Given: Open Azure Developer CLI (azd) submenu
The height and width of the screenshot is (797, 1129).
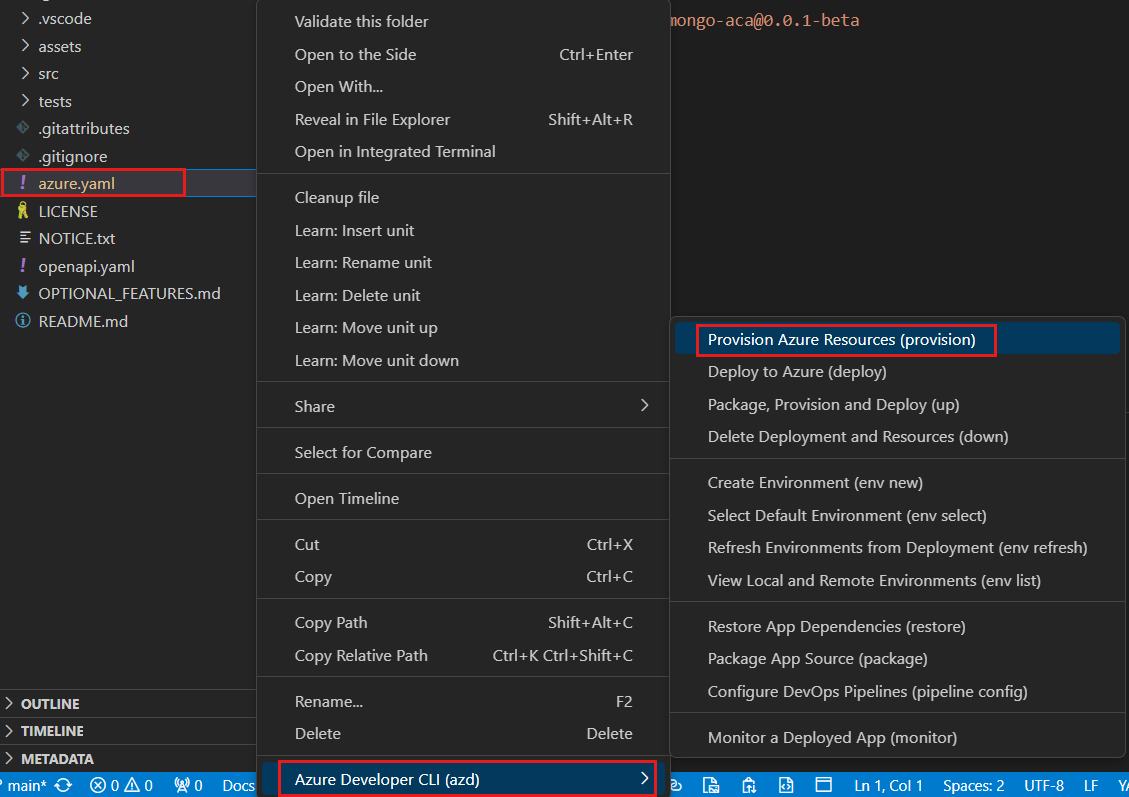Looking at the screenshot, I should click(463, 780).
